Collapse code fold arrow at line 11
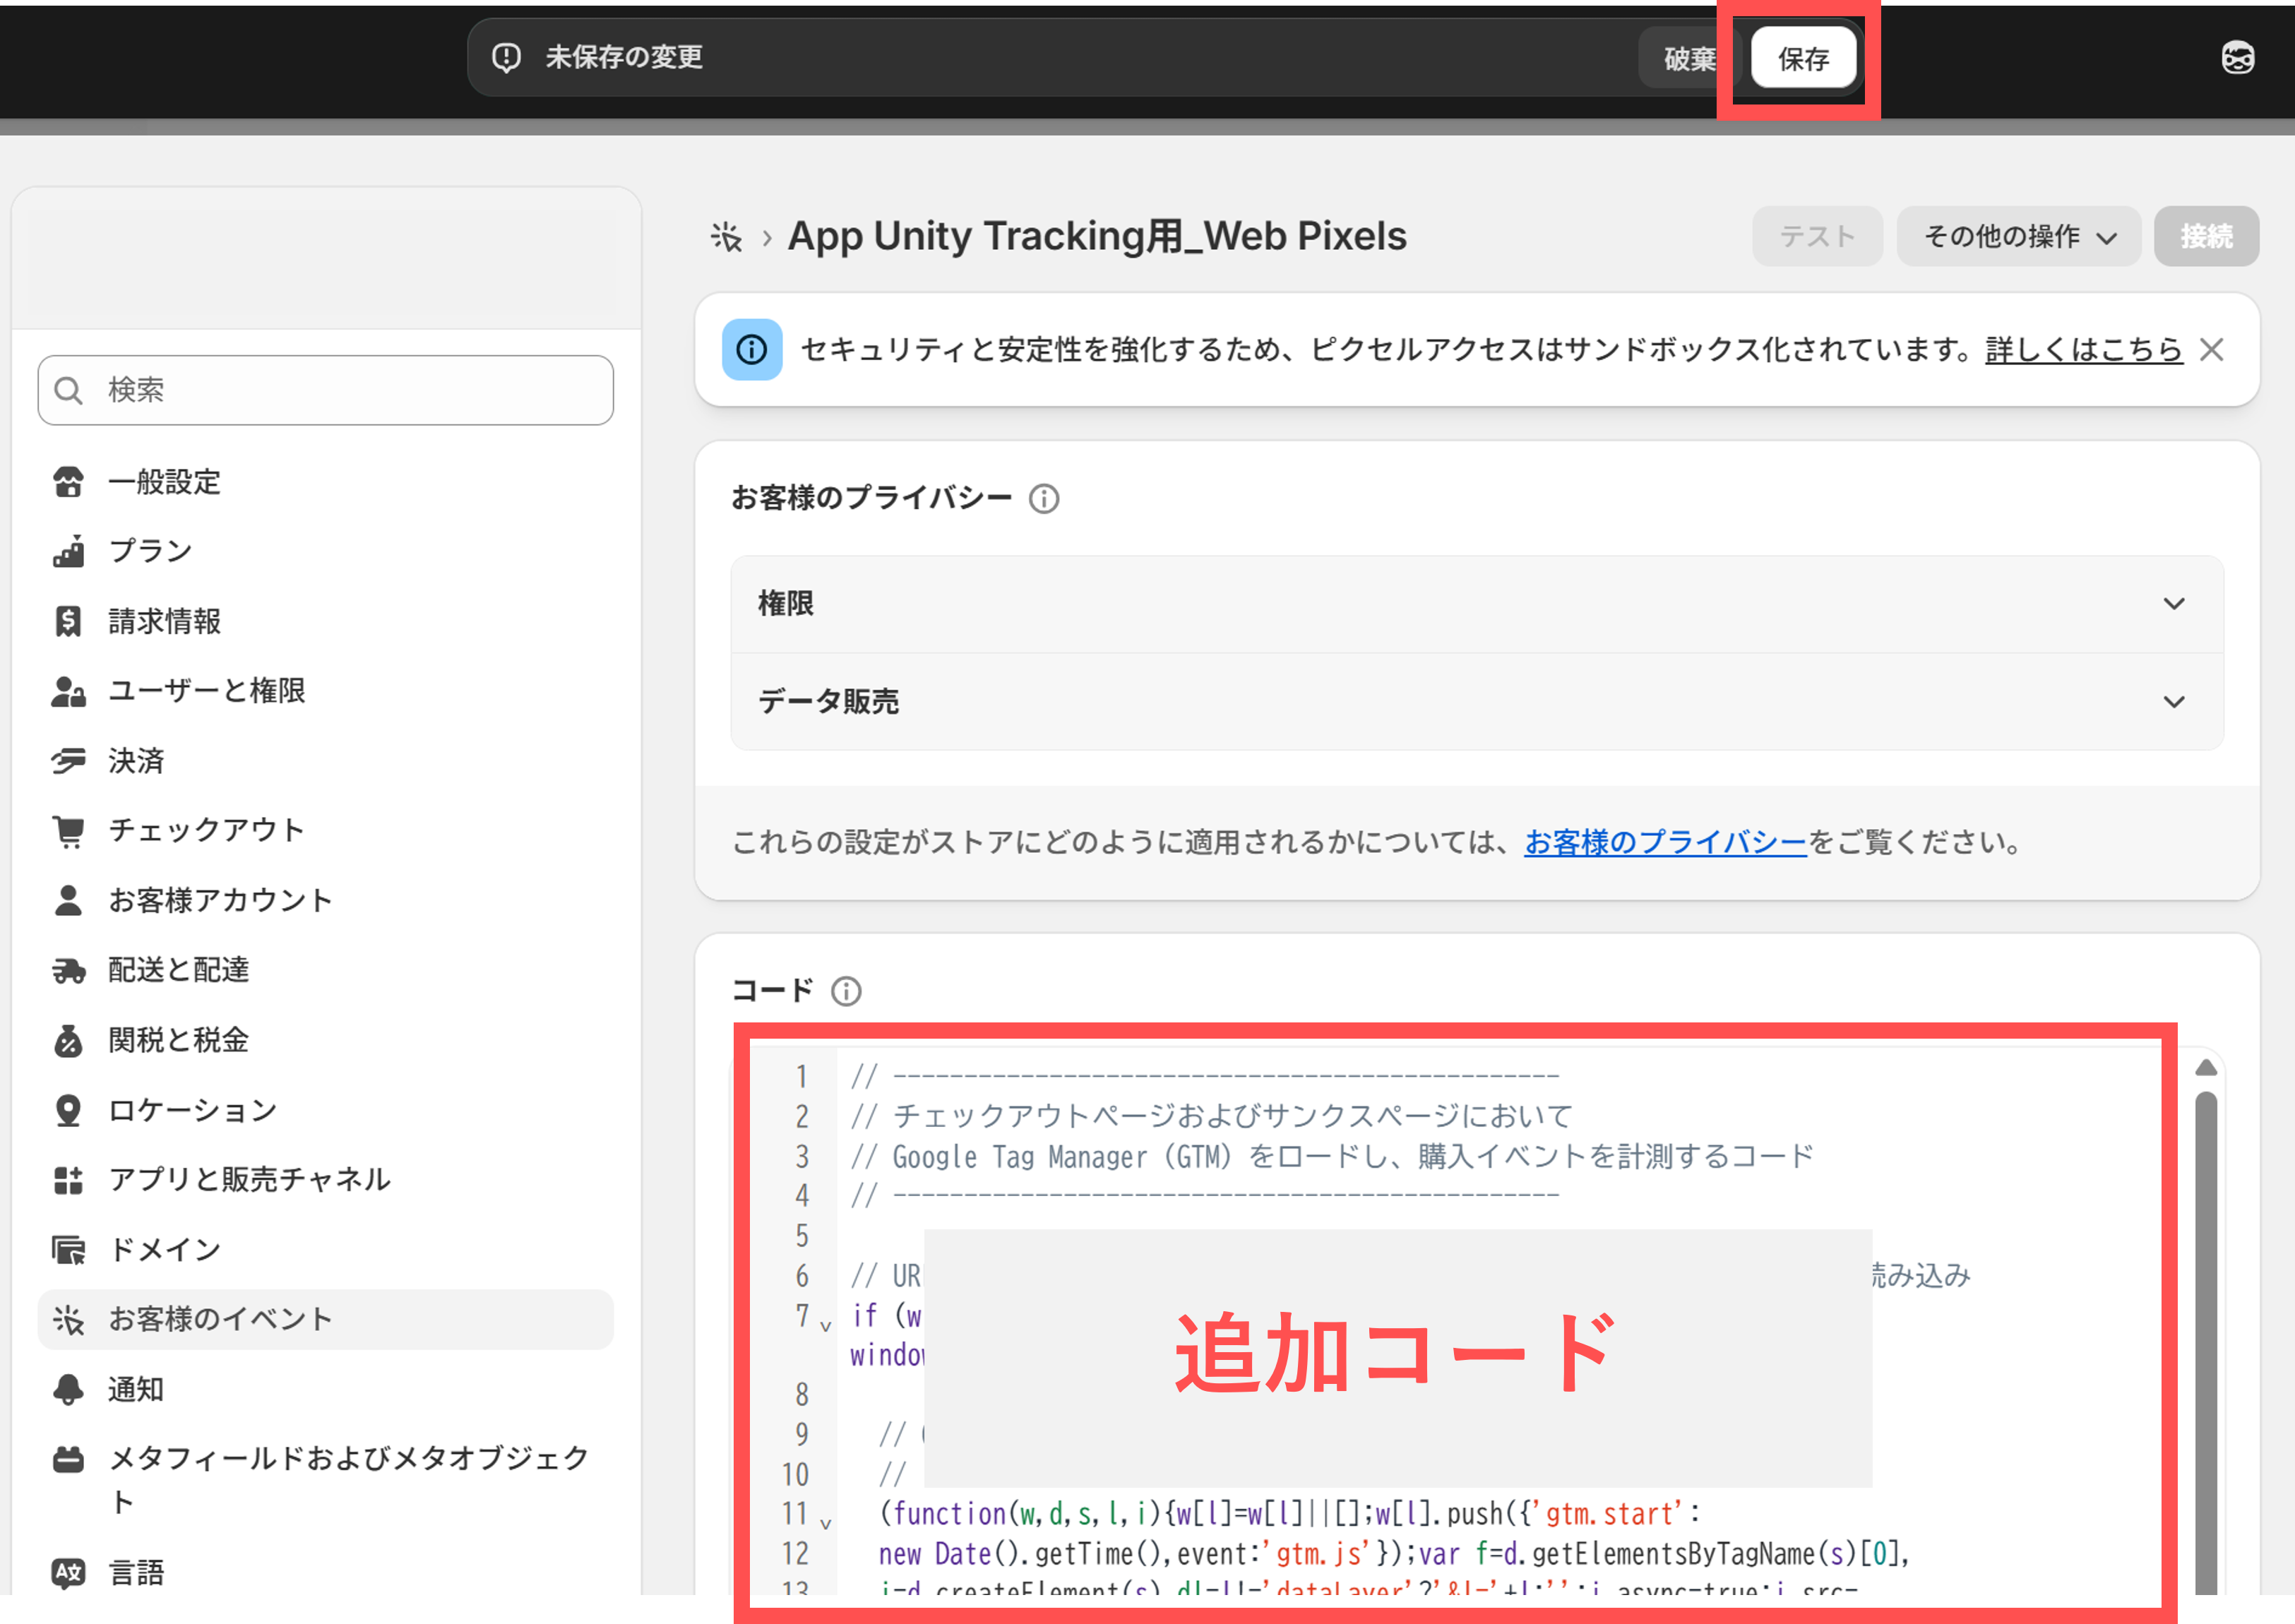The image size is (2295, 1624). pyautogui.click(x=825, y=1524)
